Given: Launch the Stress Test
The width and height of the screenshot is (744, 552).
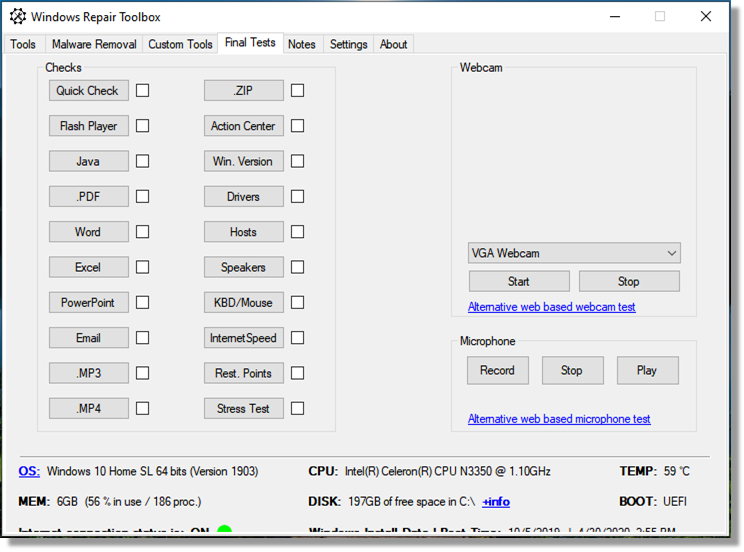Looking at the screenshot, I should click(x=244, y=408).
